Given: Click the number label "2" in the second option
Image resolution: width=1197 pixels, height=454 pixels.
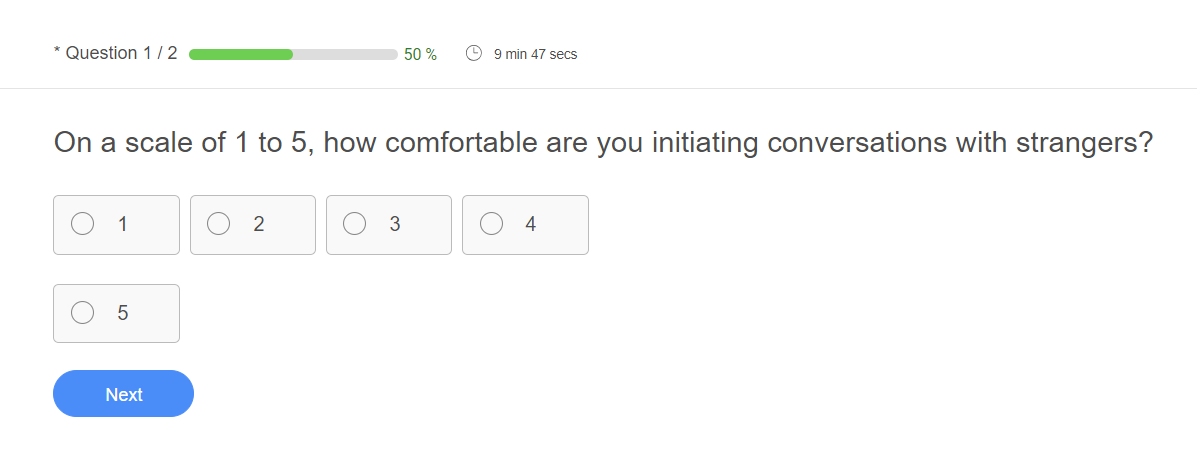Looking at the screenshot, I should [259, 225].
